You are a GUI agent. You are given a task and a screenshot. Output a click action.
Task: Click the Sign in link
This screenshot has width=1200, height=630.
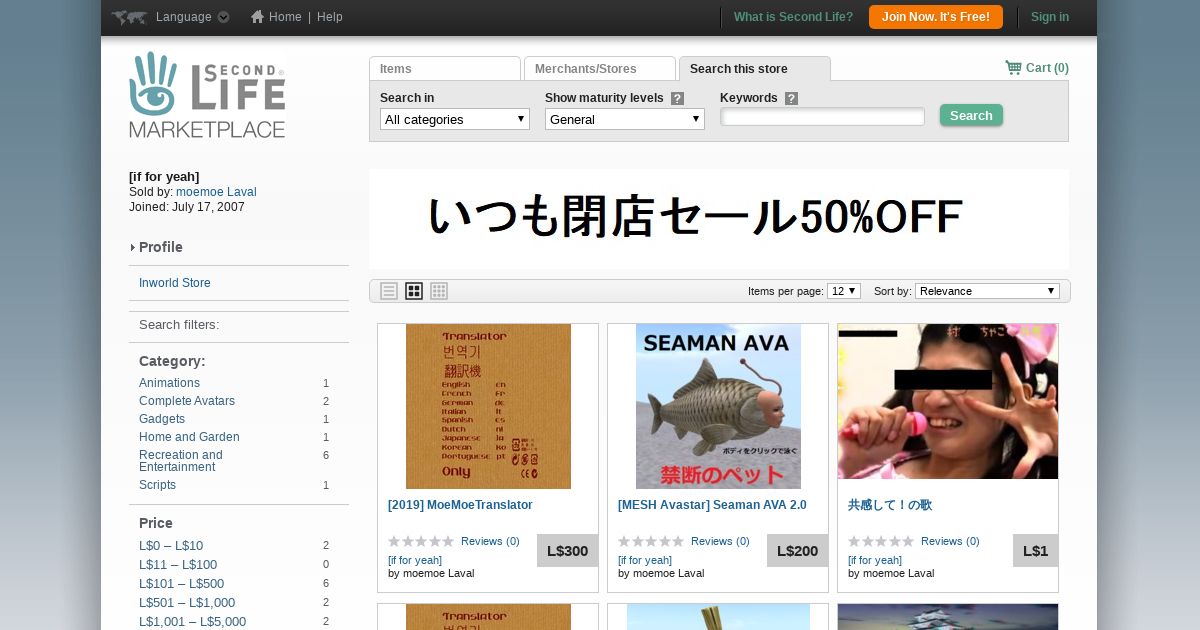(1050, 17)
